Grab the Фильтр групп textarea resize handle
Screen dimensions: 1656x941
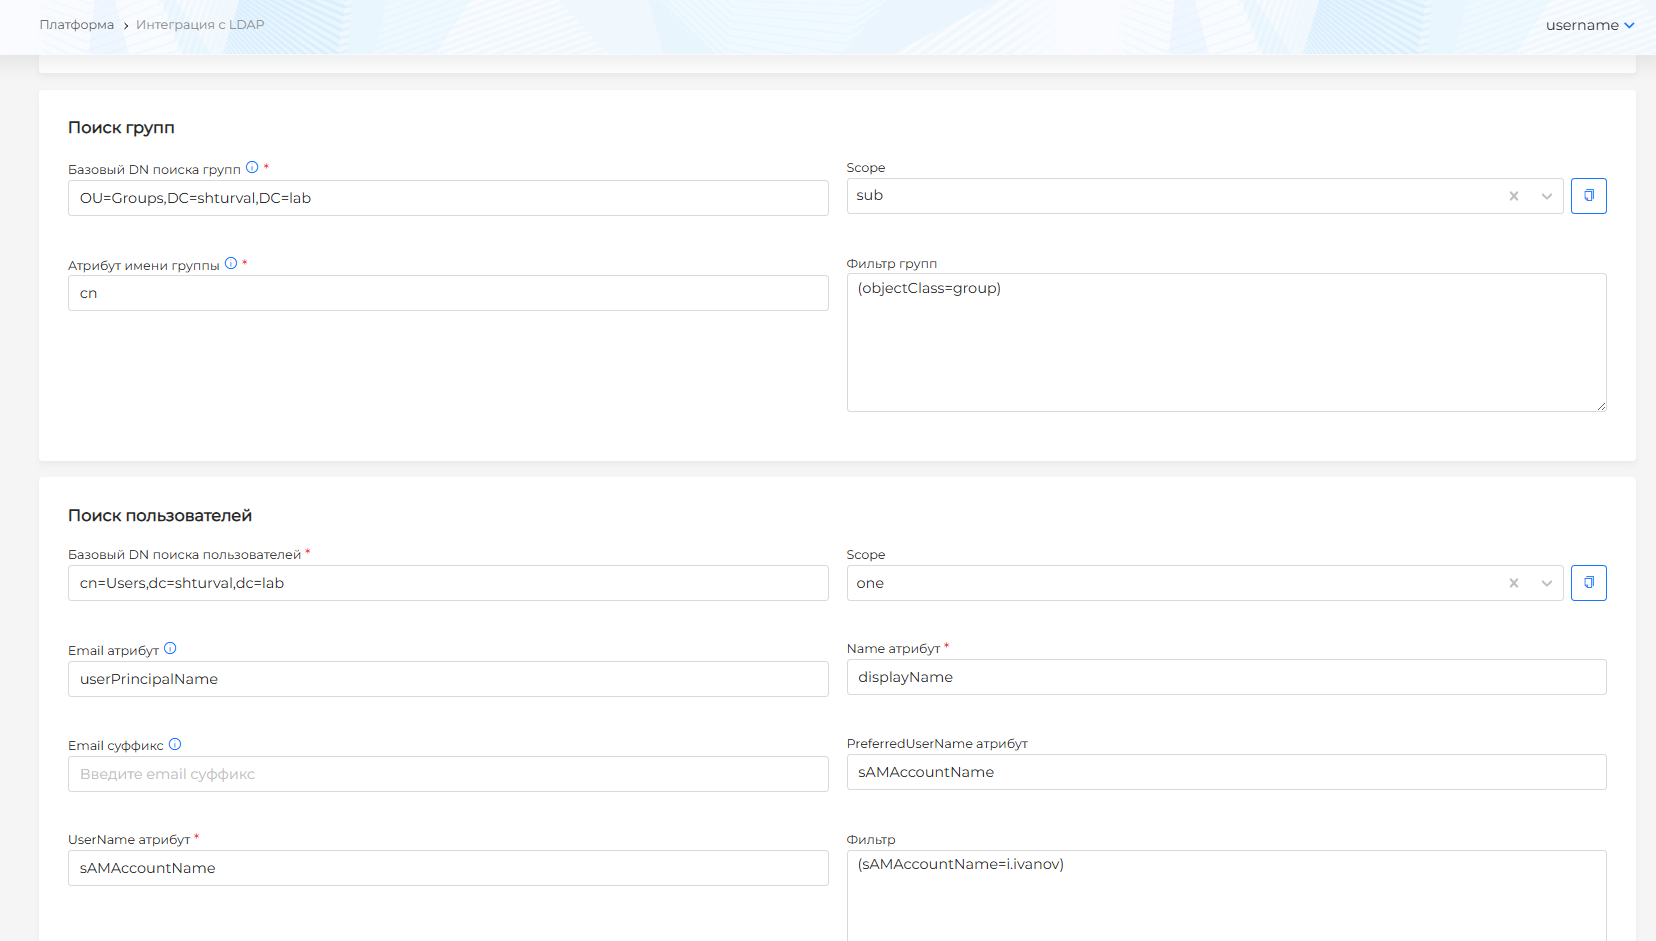point(1601,406)
